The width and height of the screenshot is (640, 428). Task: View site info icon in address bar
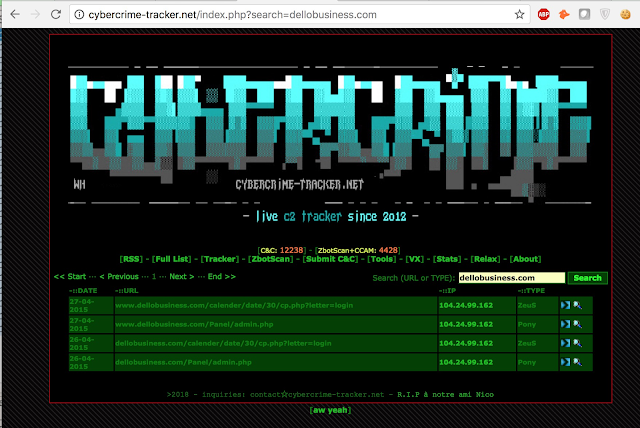(x=79, y=15)
